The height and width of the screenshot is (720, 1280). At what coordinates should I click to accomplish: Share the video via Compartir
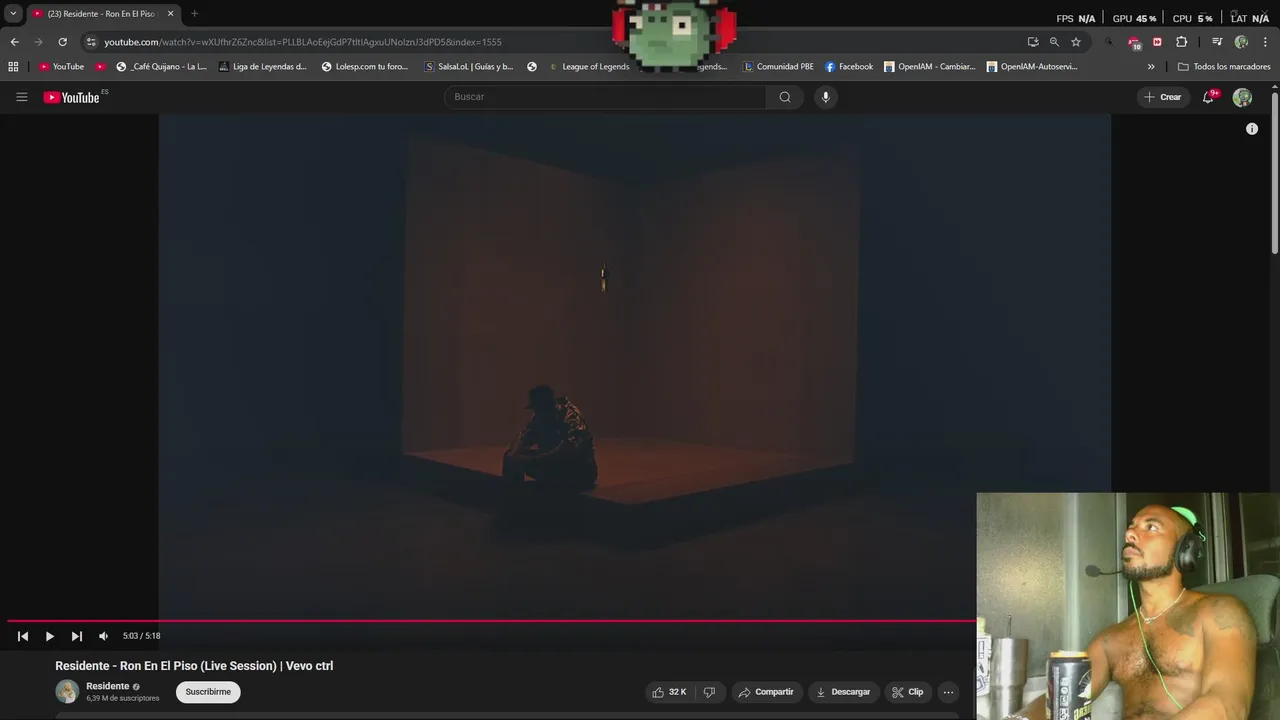pyautogui.click(x=765, y=692)
